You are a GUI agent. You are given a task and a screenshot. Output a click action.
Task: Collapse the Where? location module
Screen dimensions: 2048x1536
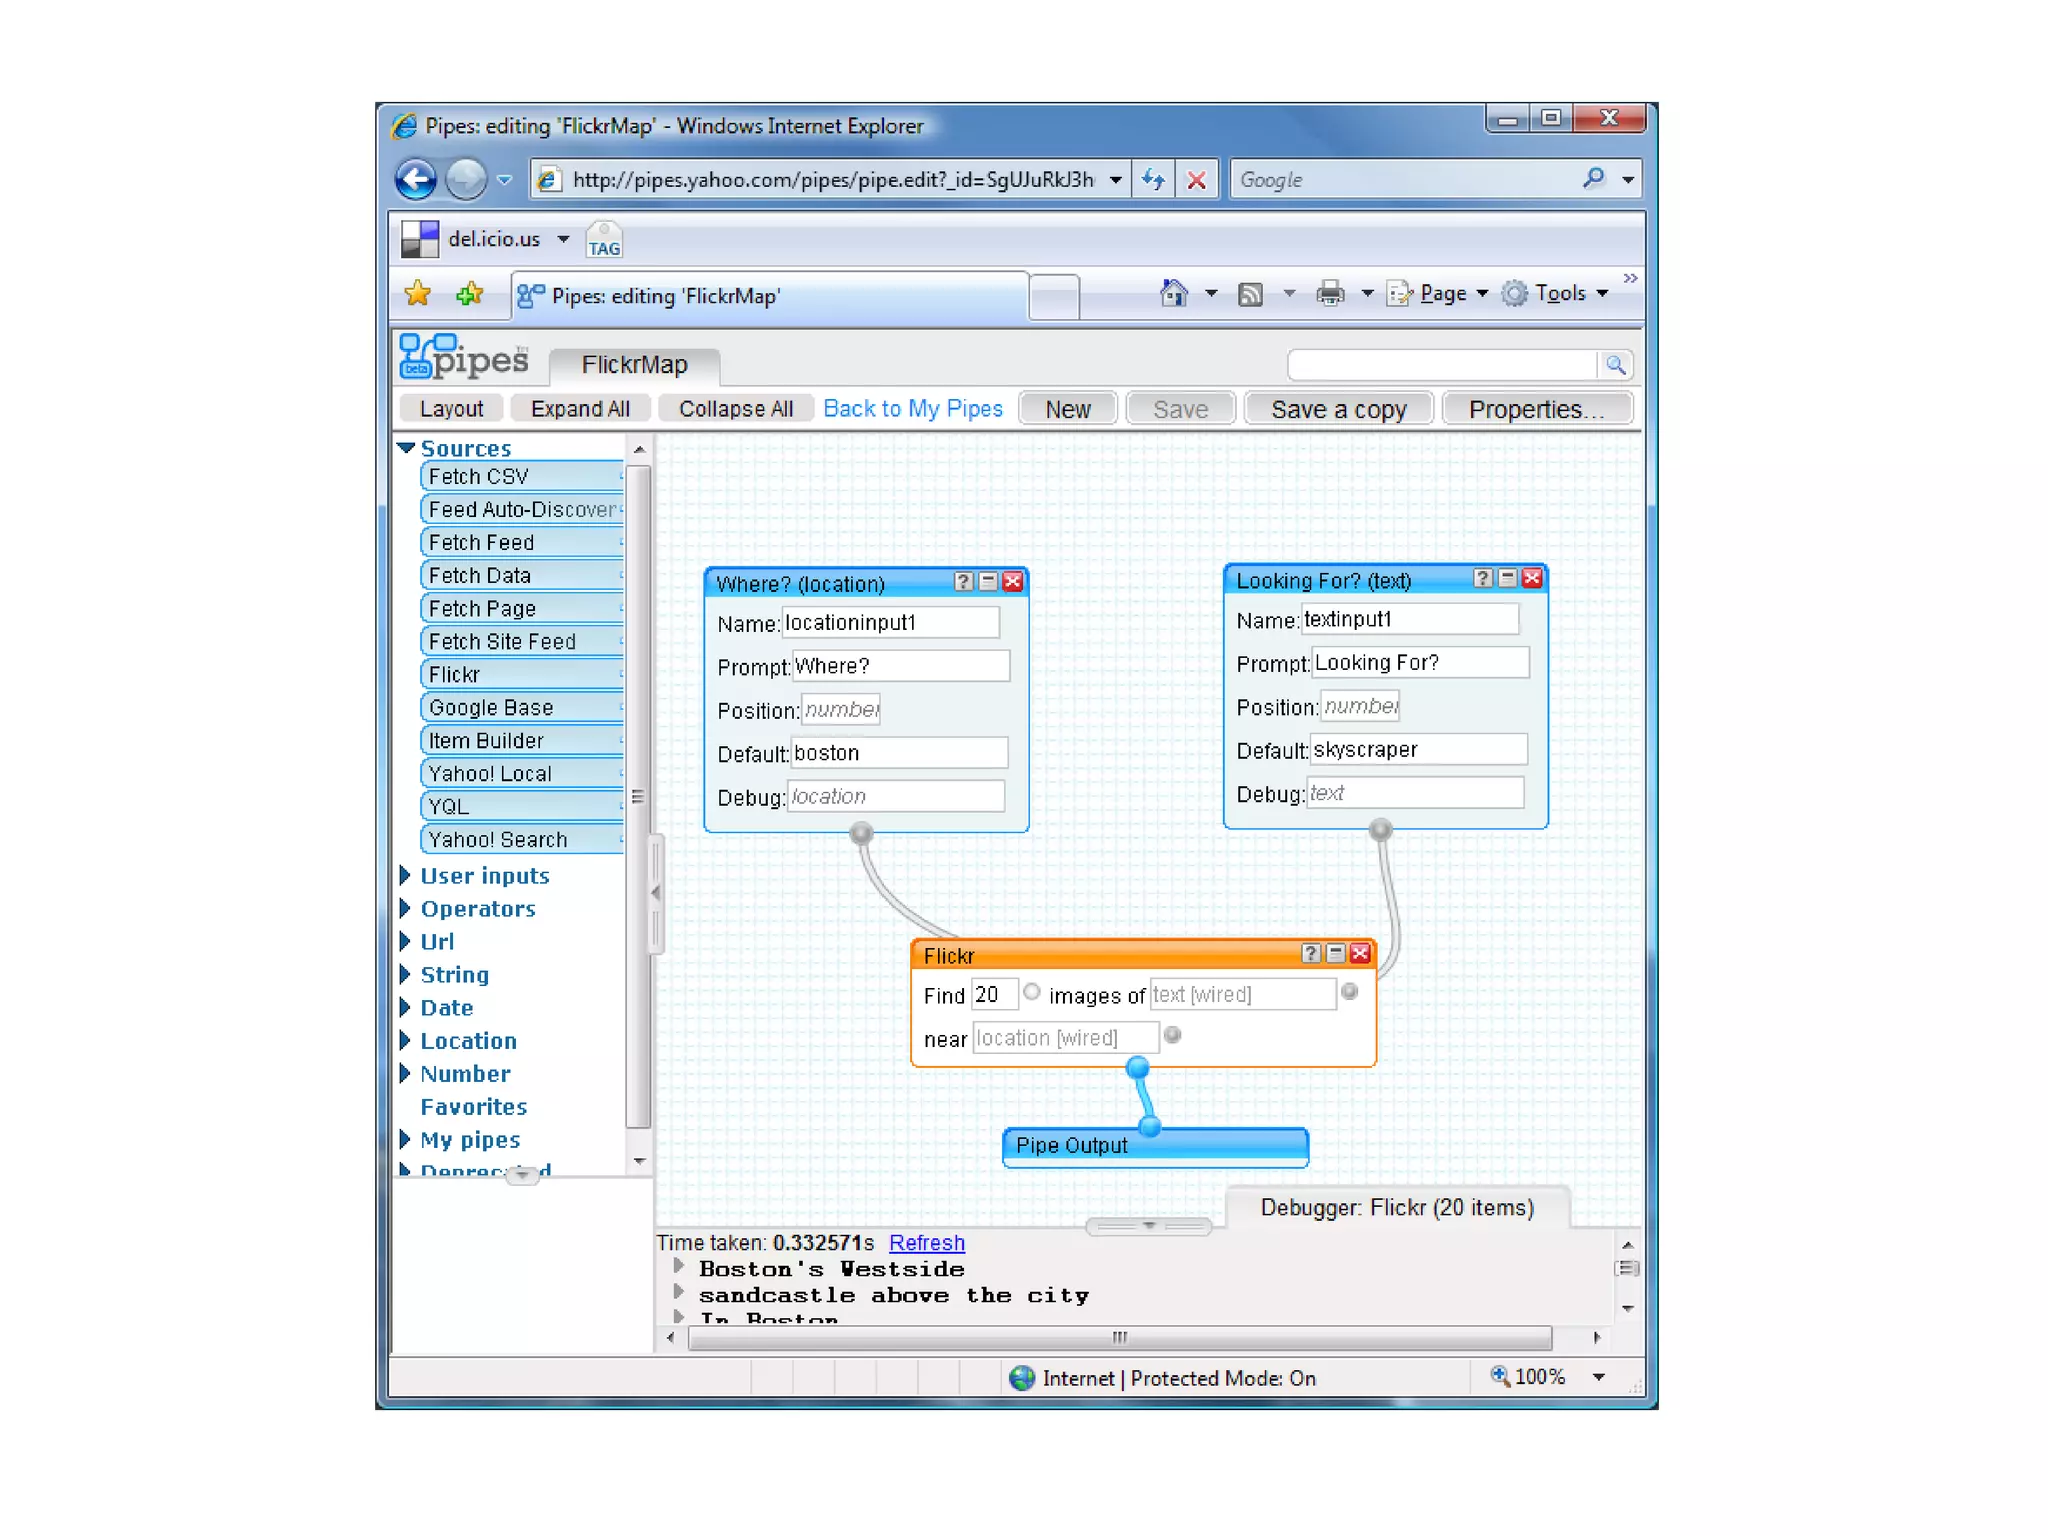(988, 581)
